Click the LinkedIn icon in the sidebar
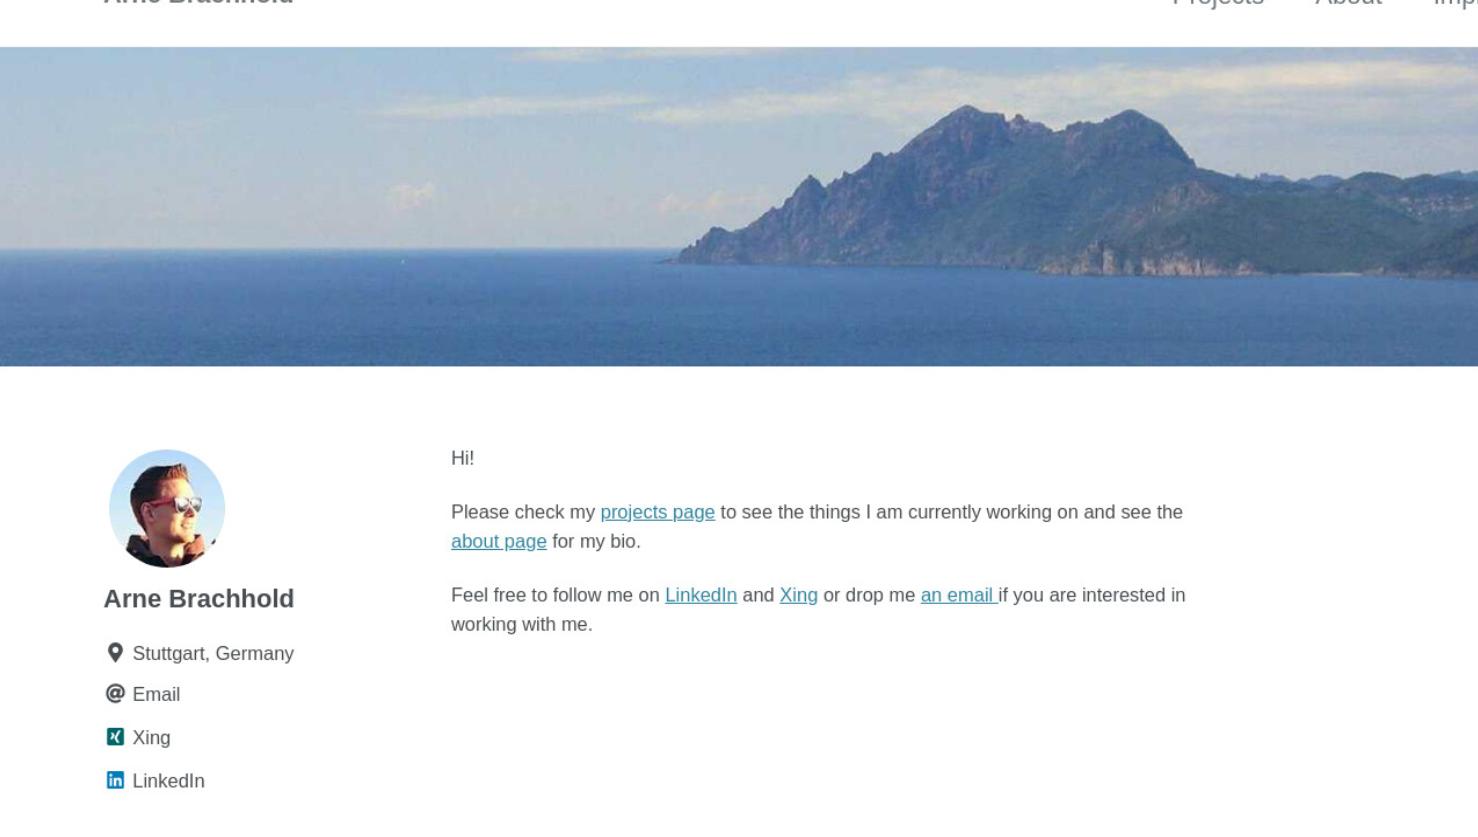The width and height of the screenshot is (1478, 837). 115,780
